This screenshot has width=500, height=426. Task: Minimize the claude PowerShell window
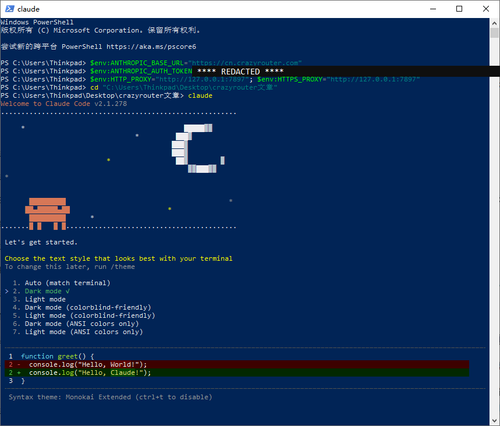pyautogui.click(x=433, y=9)
